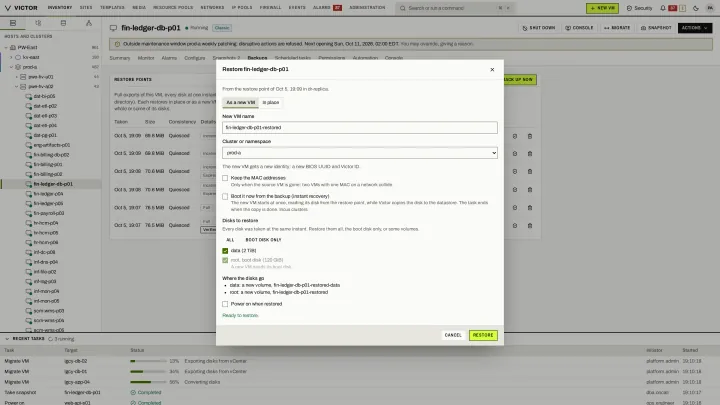
Task: Click restore icon for first Oct 5 19:09 row
Action: coord(515,136)
